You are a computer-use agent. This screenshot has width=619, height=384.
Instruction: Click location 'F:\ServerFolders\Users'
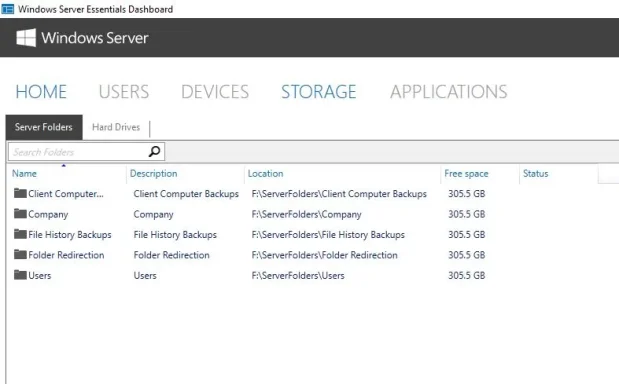coord(298,275)
